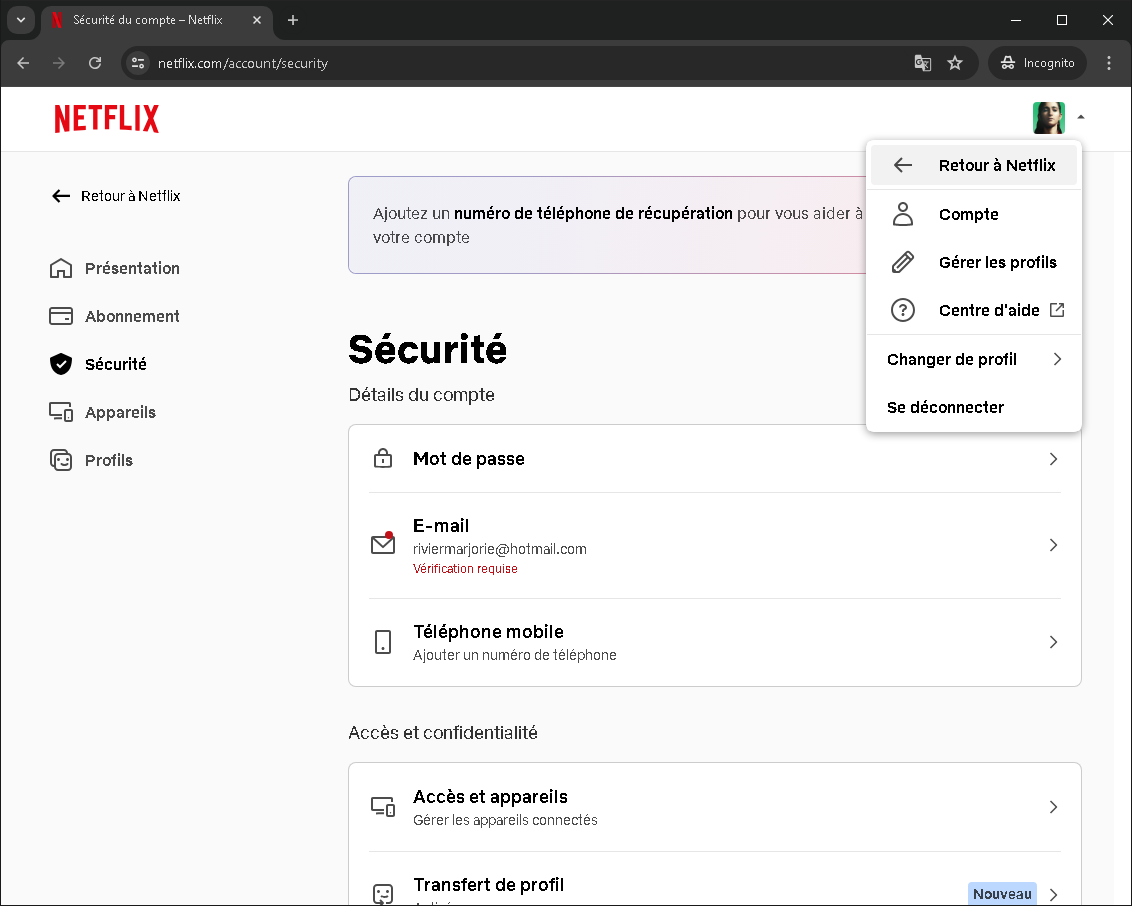Click the chevron next to Changer de profil
Screen dimensions: 1132x906
(x=1057, y=359)
